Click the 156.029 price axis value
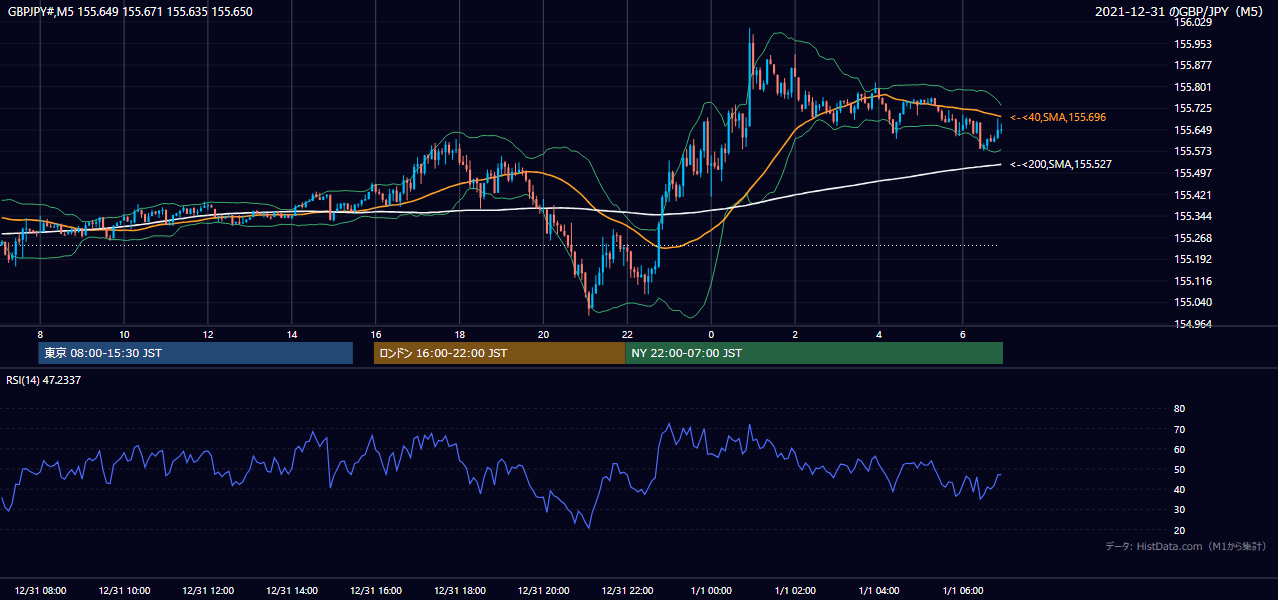1278x600 pixels. pyautogui.click(x=1193, y=22)
